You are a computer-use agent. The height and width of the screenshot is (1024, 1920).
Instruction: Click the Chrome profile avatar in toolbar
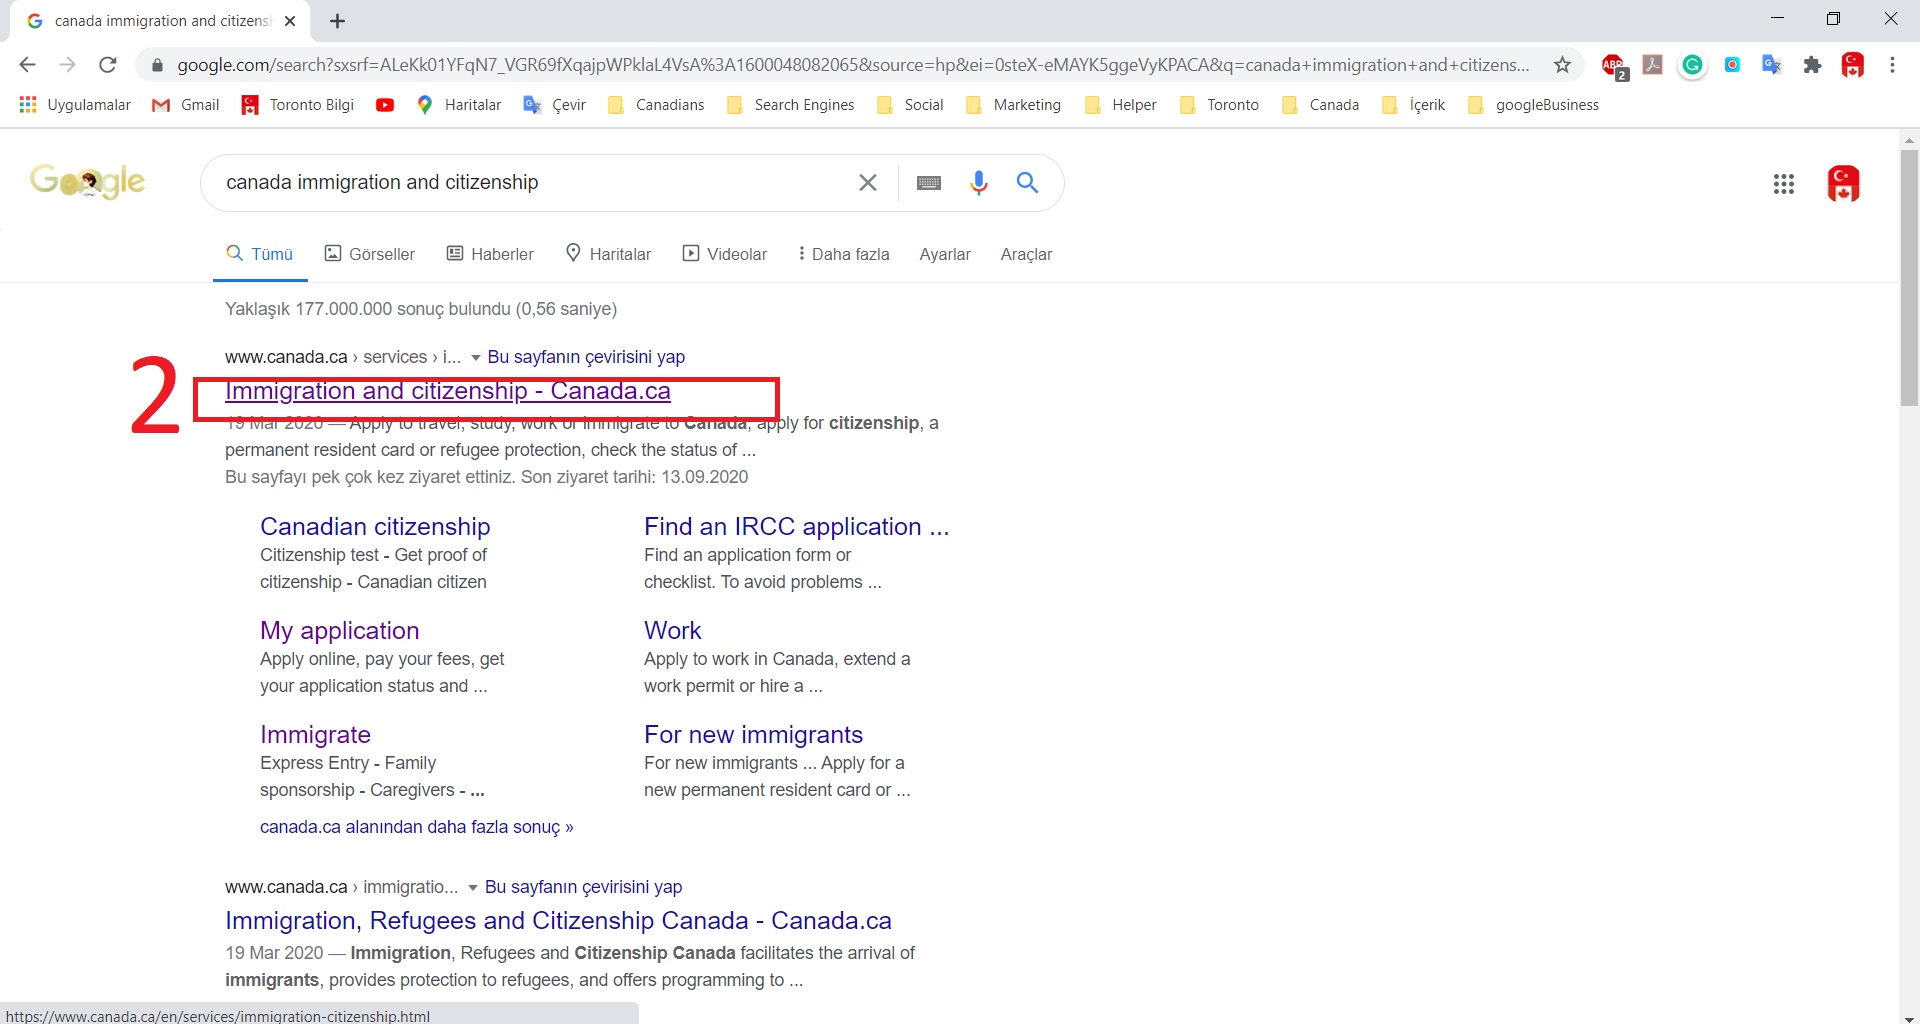(1852, 65)
